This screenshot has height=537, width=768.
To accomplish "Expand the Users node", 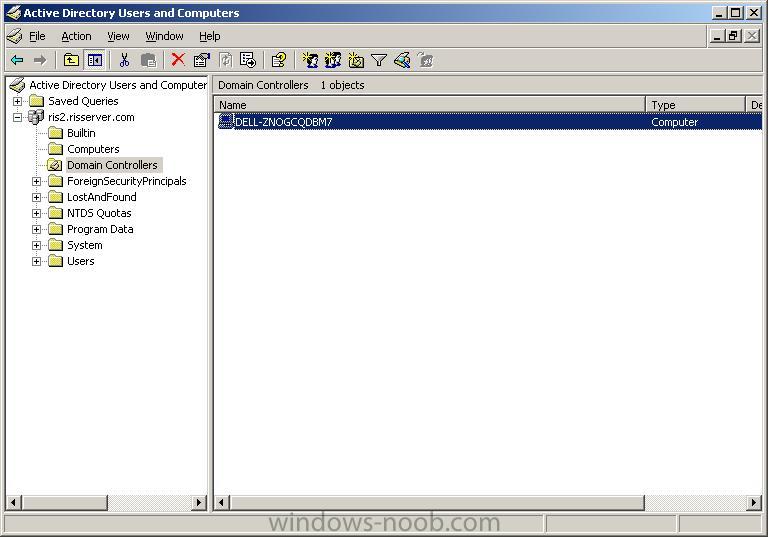I will 36,261.
